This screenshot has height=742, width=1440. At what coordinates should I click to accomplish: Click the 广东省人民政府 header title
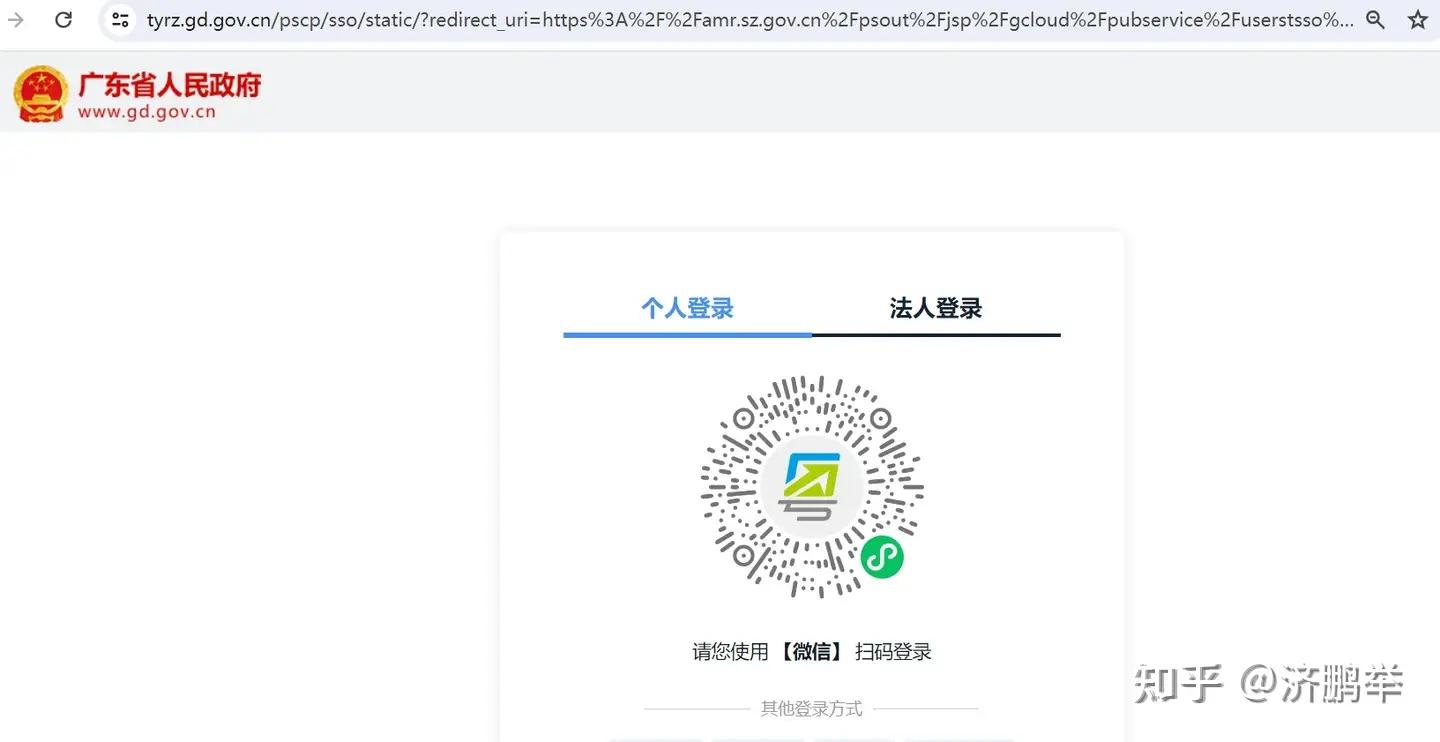(x=170, y=84)
